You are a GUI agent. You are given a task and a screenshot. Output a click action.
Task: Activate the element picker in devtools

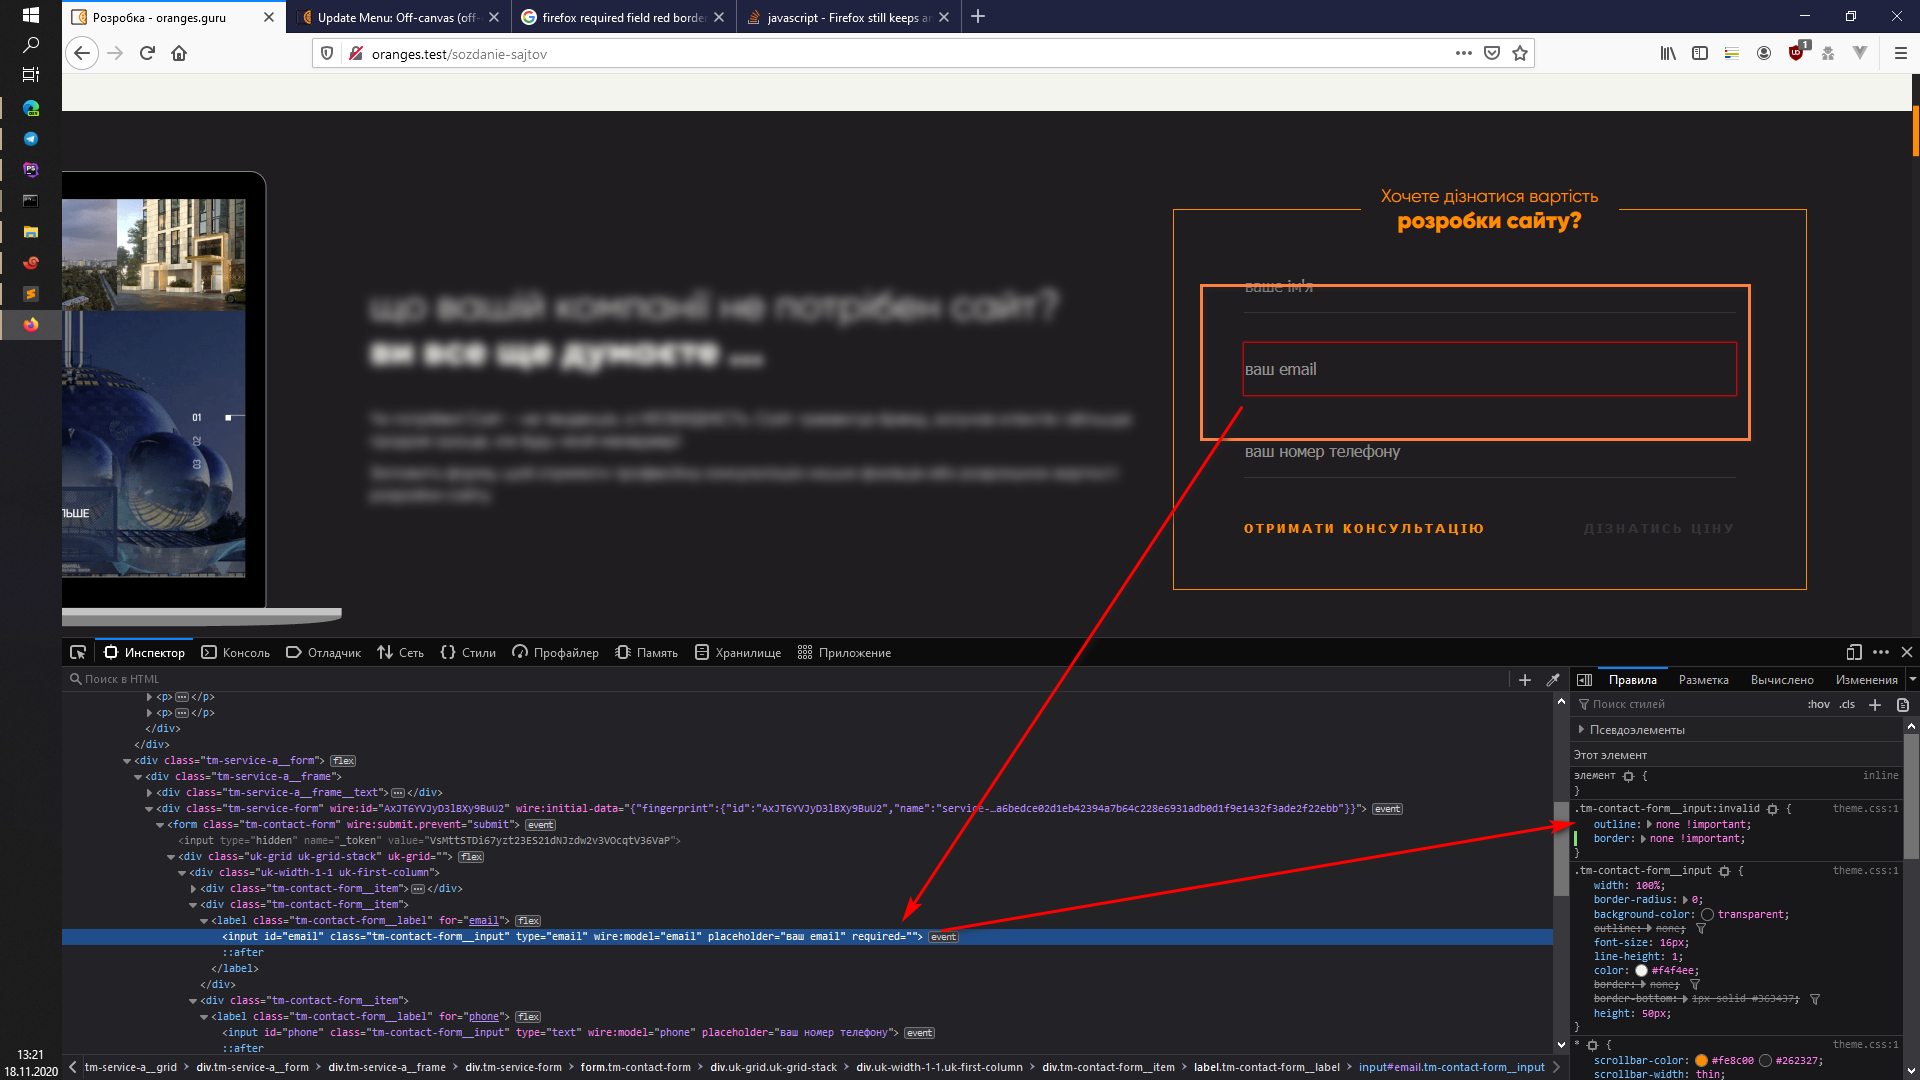78,652
